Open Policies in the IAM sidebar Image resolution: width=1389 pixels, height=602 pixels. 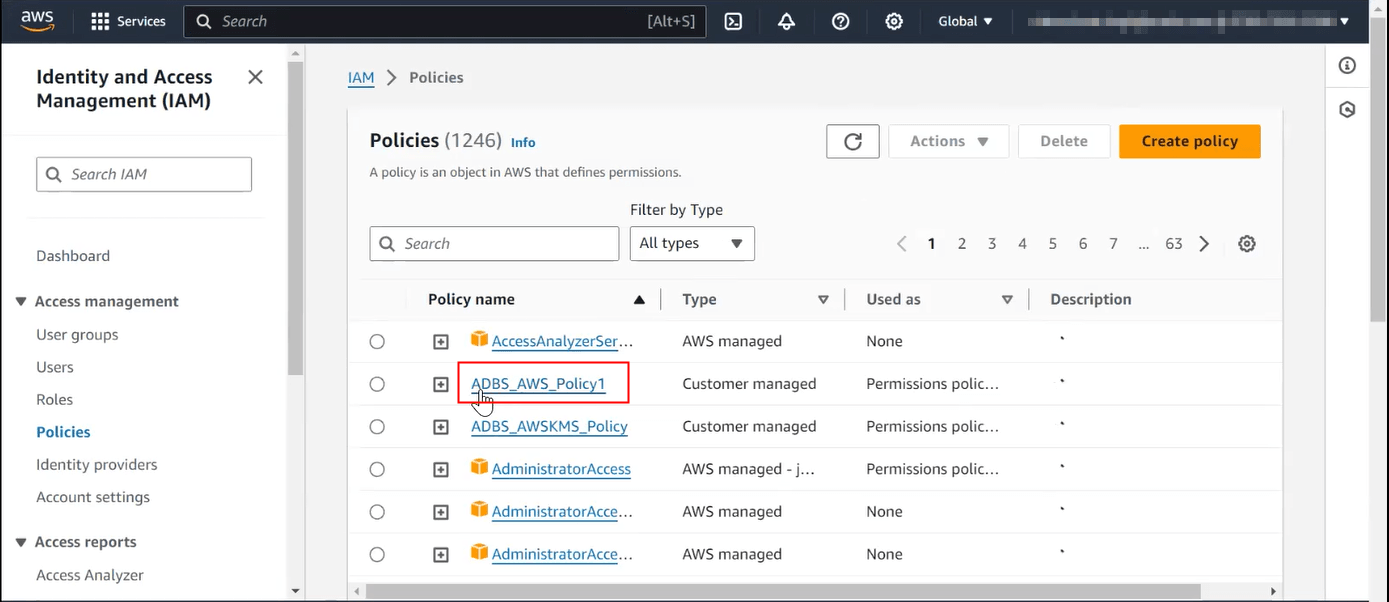(63, 431)
